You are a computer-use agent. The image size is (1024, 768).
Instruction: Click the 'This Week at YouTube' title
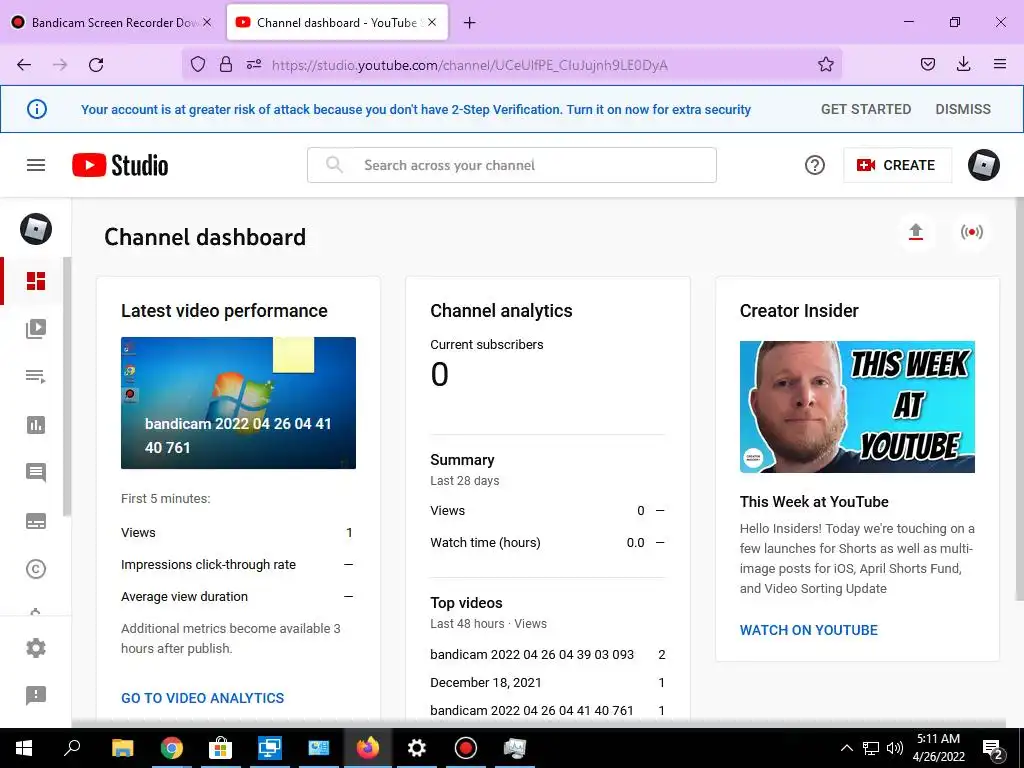tap(814, 502)
